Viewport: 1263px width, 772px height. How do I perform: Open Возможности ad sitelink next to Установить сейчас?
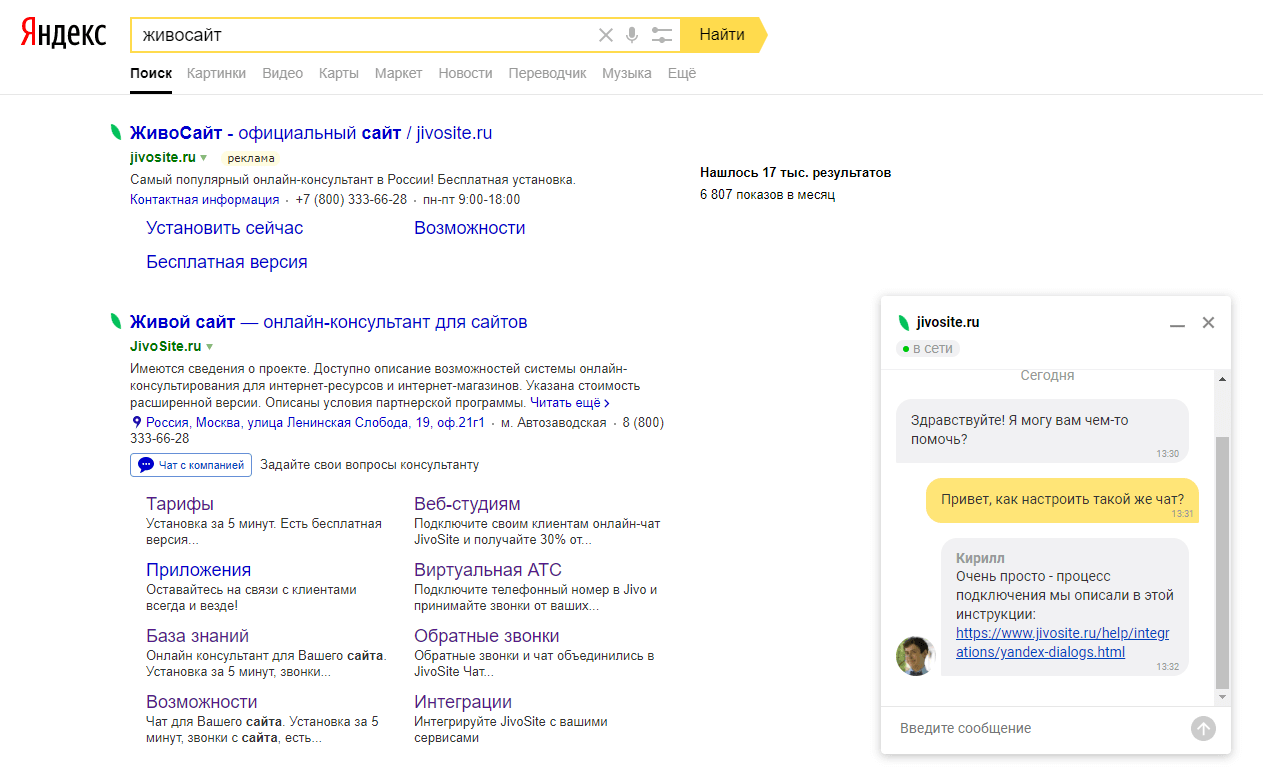(470, 228)
